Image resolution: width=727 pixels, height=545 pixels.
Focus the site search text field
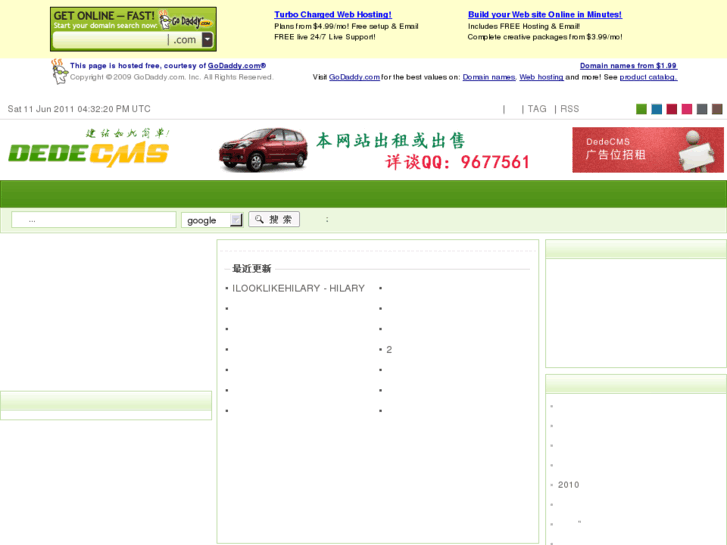(x=94, y=220)
